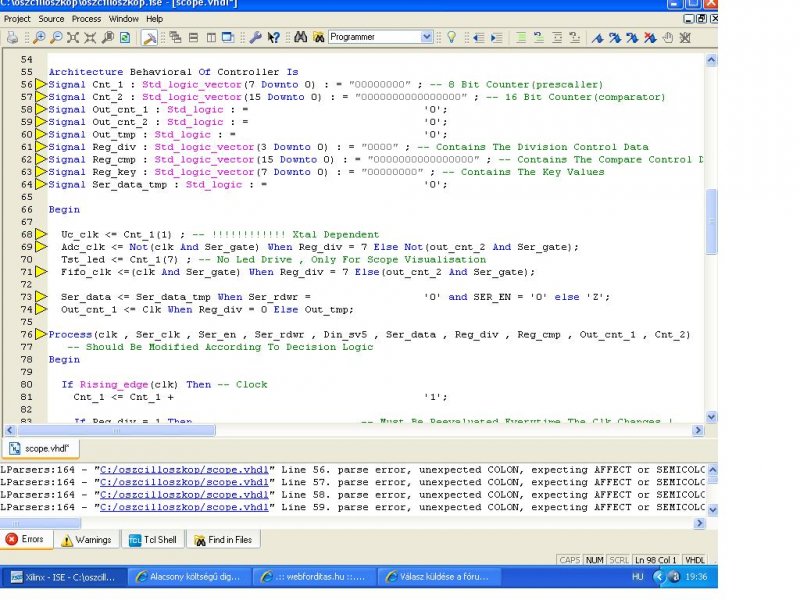Viewport: 800px width, 600px height.
Task: Click the Zoom to Full View icon
Action: point(73,37)
